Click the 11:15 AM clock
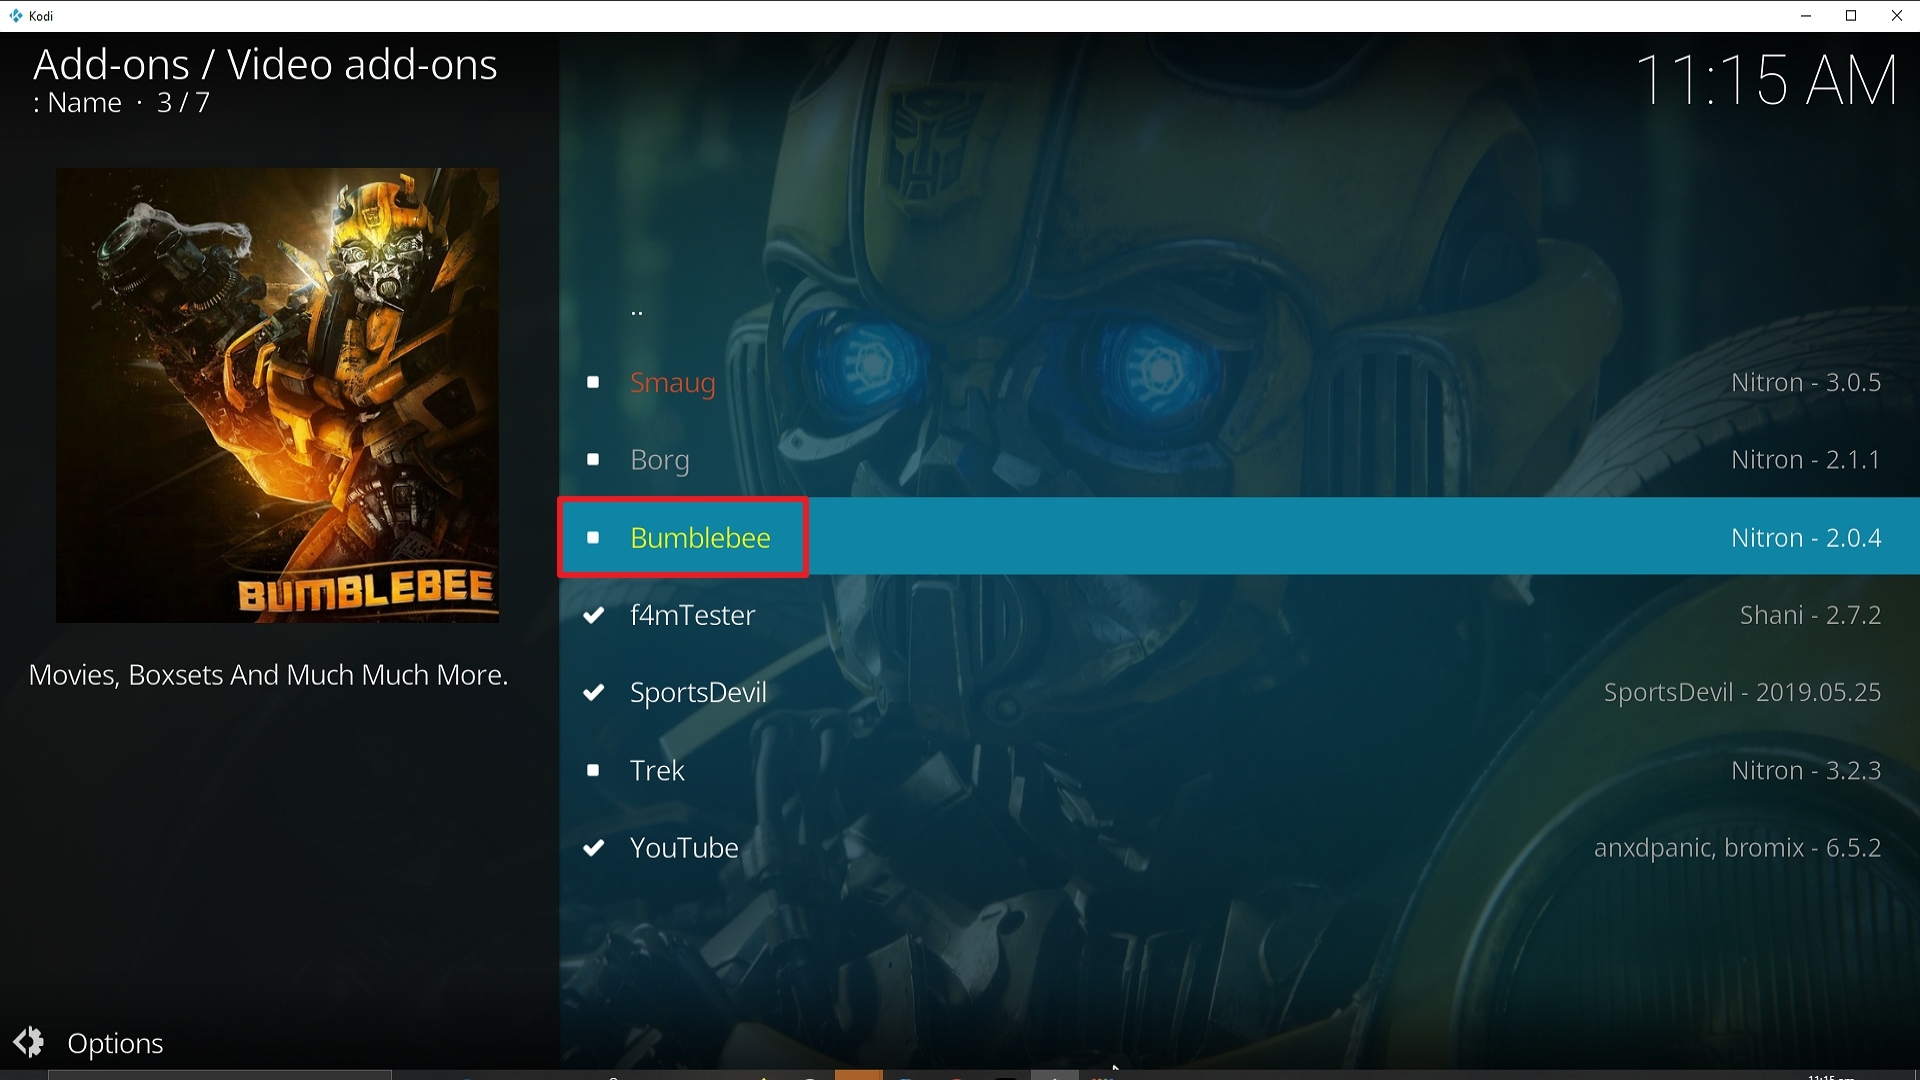Image resolution: width=1920 pixels, height=1080 pixels. (1766, 80)
